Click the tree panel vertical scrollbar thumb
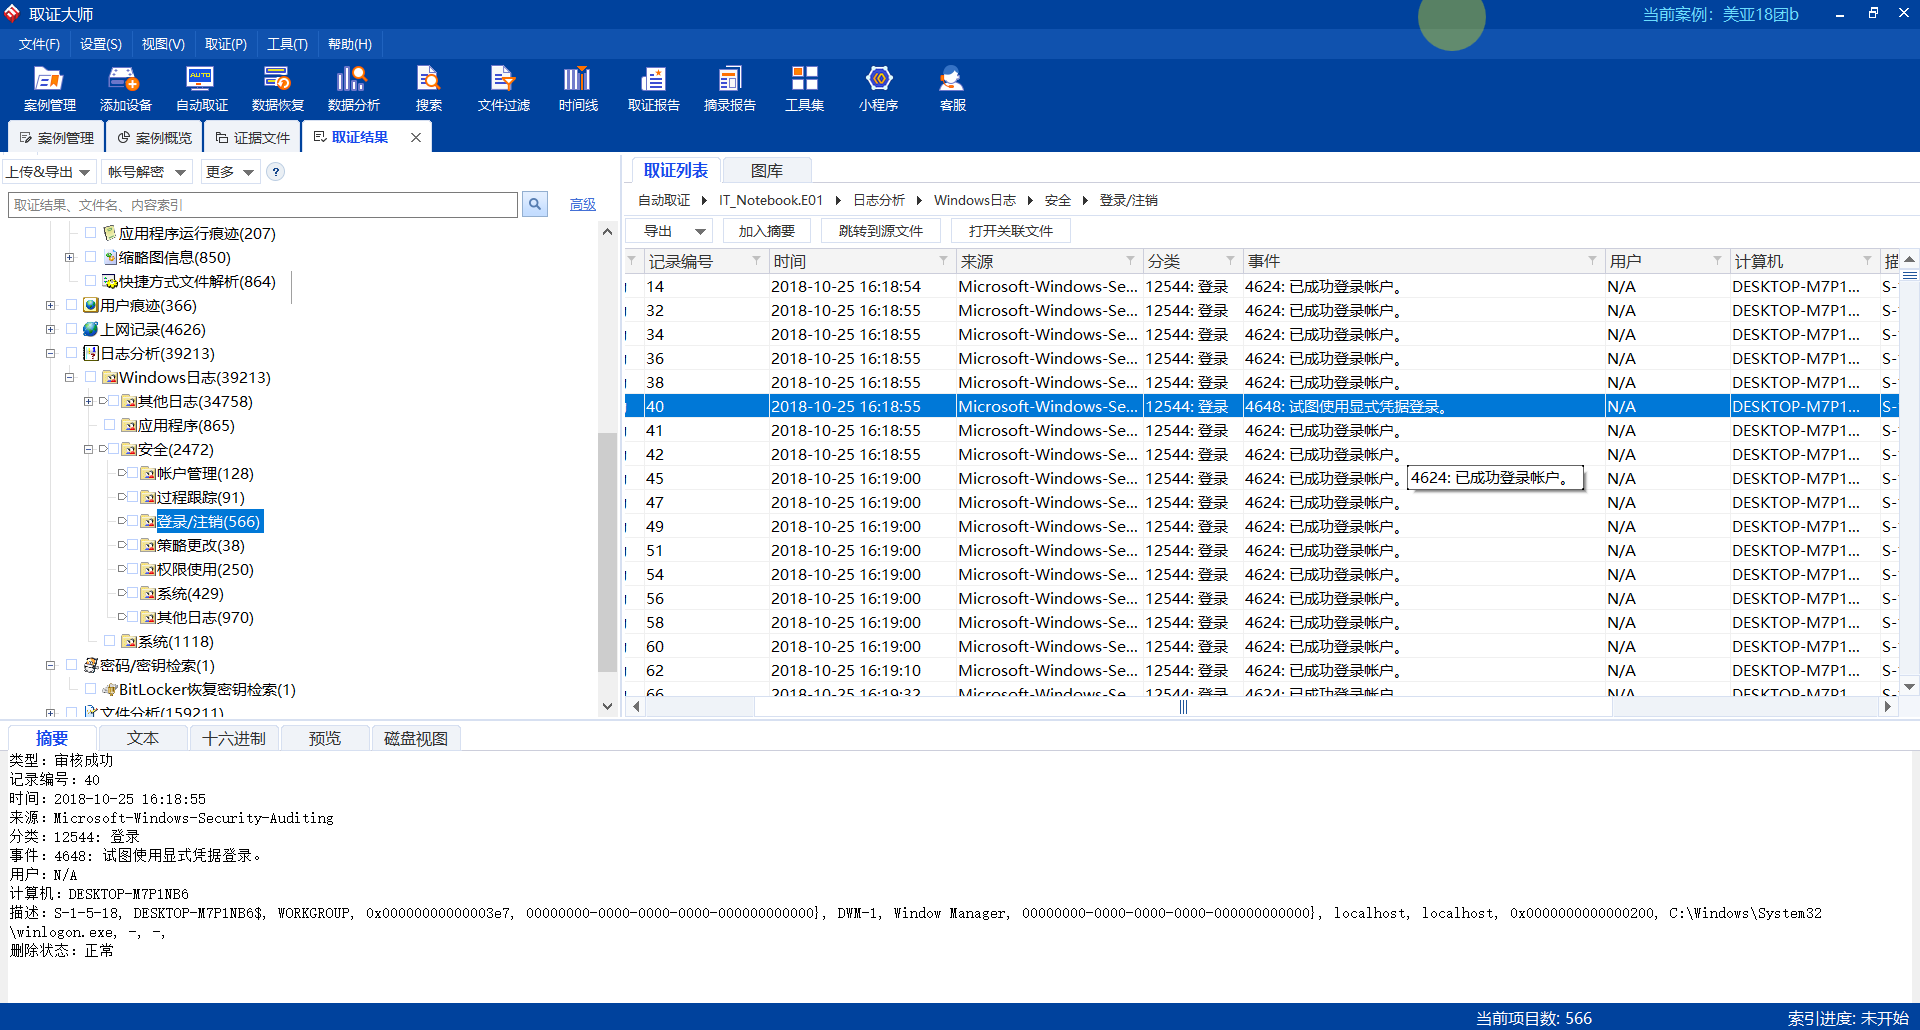This screenshot has height=1030, width=1920. [x=606, y=552]
